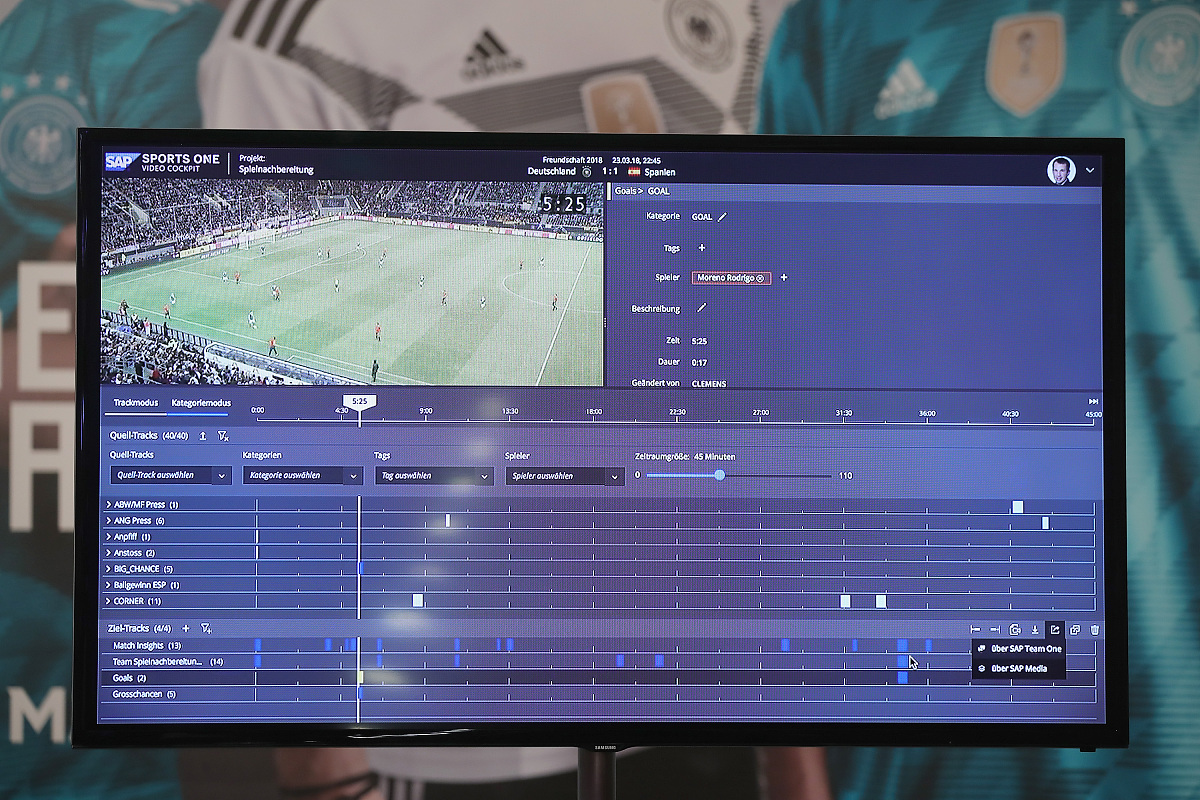Viewport: 1200px width, 800px height.
Task: Click the SAP logo
Action: tap(120, 163)
